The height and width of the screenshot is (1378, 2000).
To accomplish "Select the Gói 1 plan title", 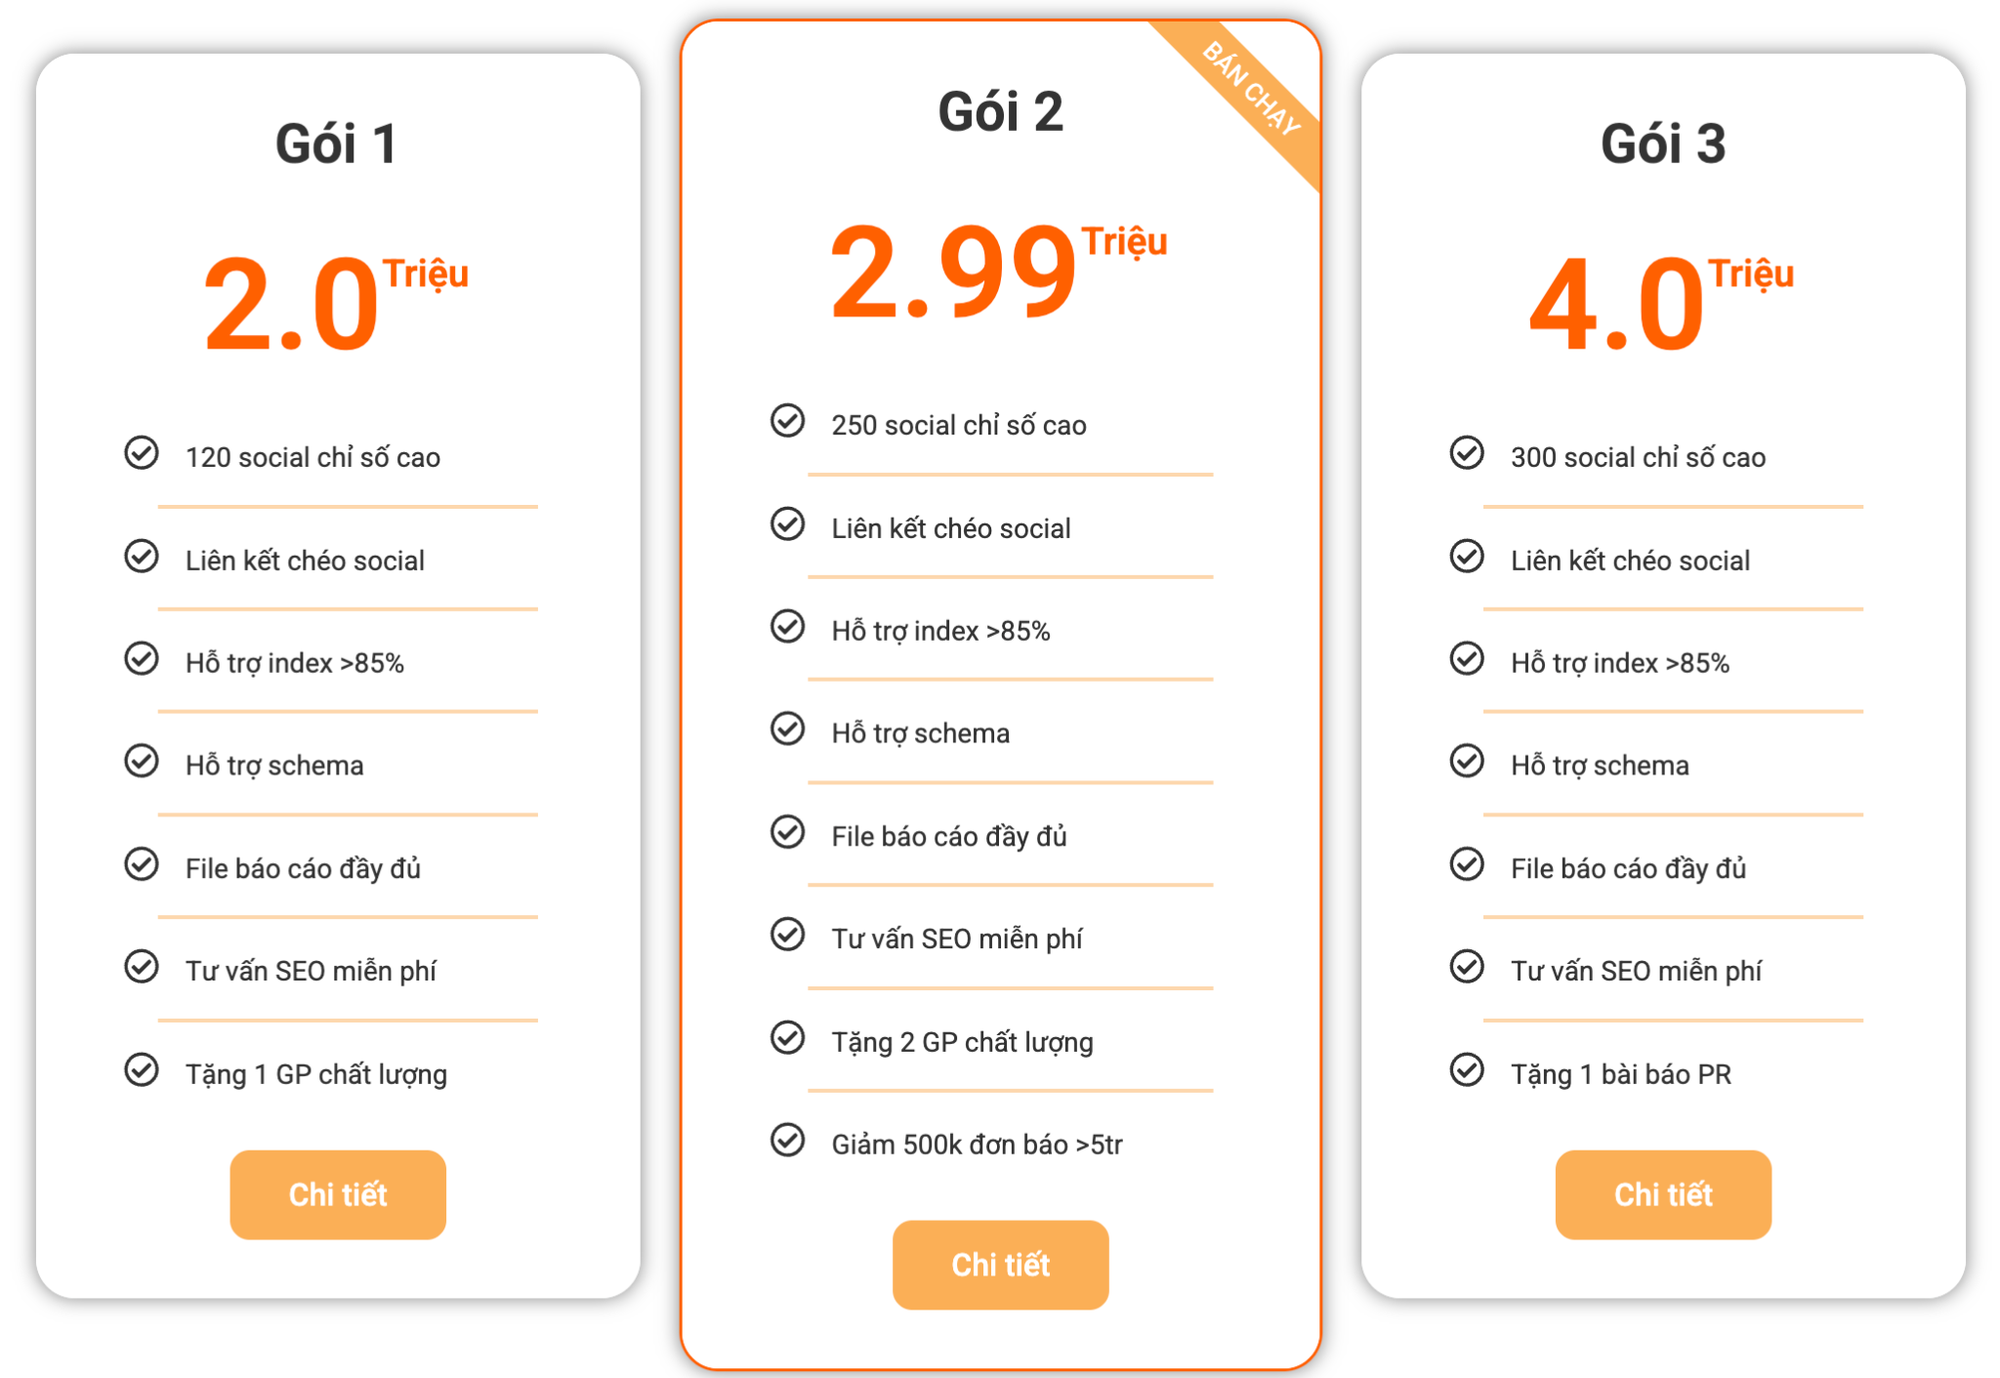I will pos(337,143).
